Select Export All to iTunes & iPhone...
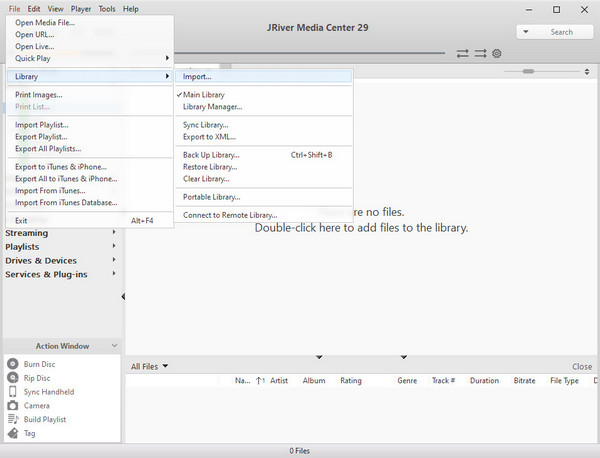Viewport: 600px width, 458px height. tap(90, 179)
